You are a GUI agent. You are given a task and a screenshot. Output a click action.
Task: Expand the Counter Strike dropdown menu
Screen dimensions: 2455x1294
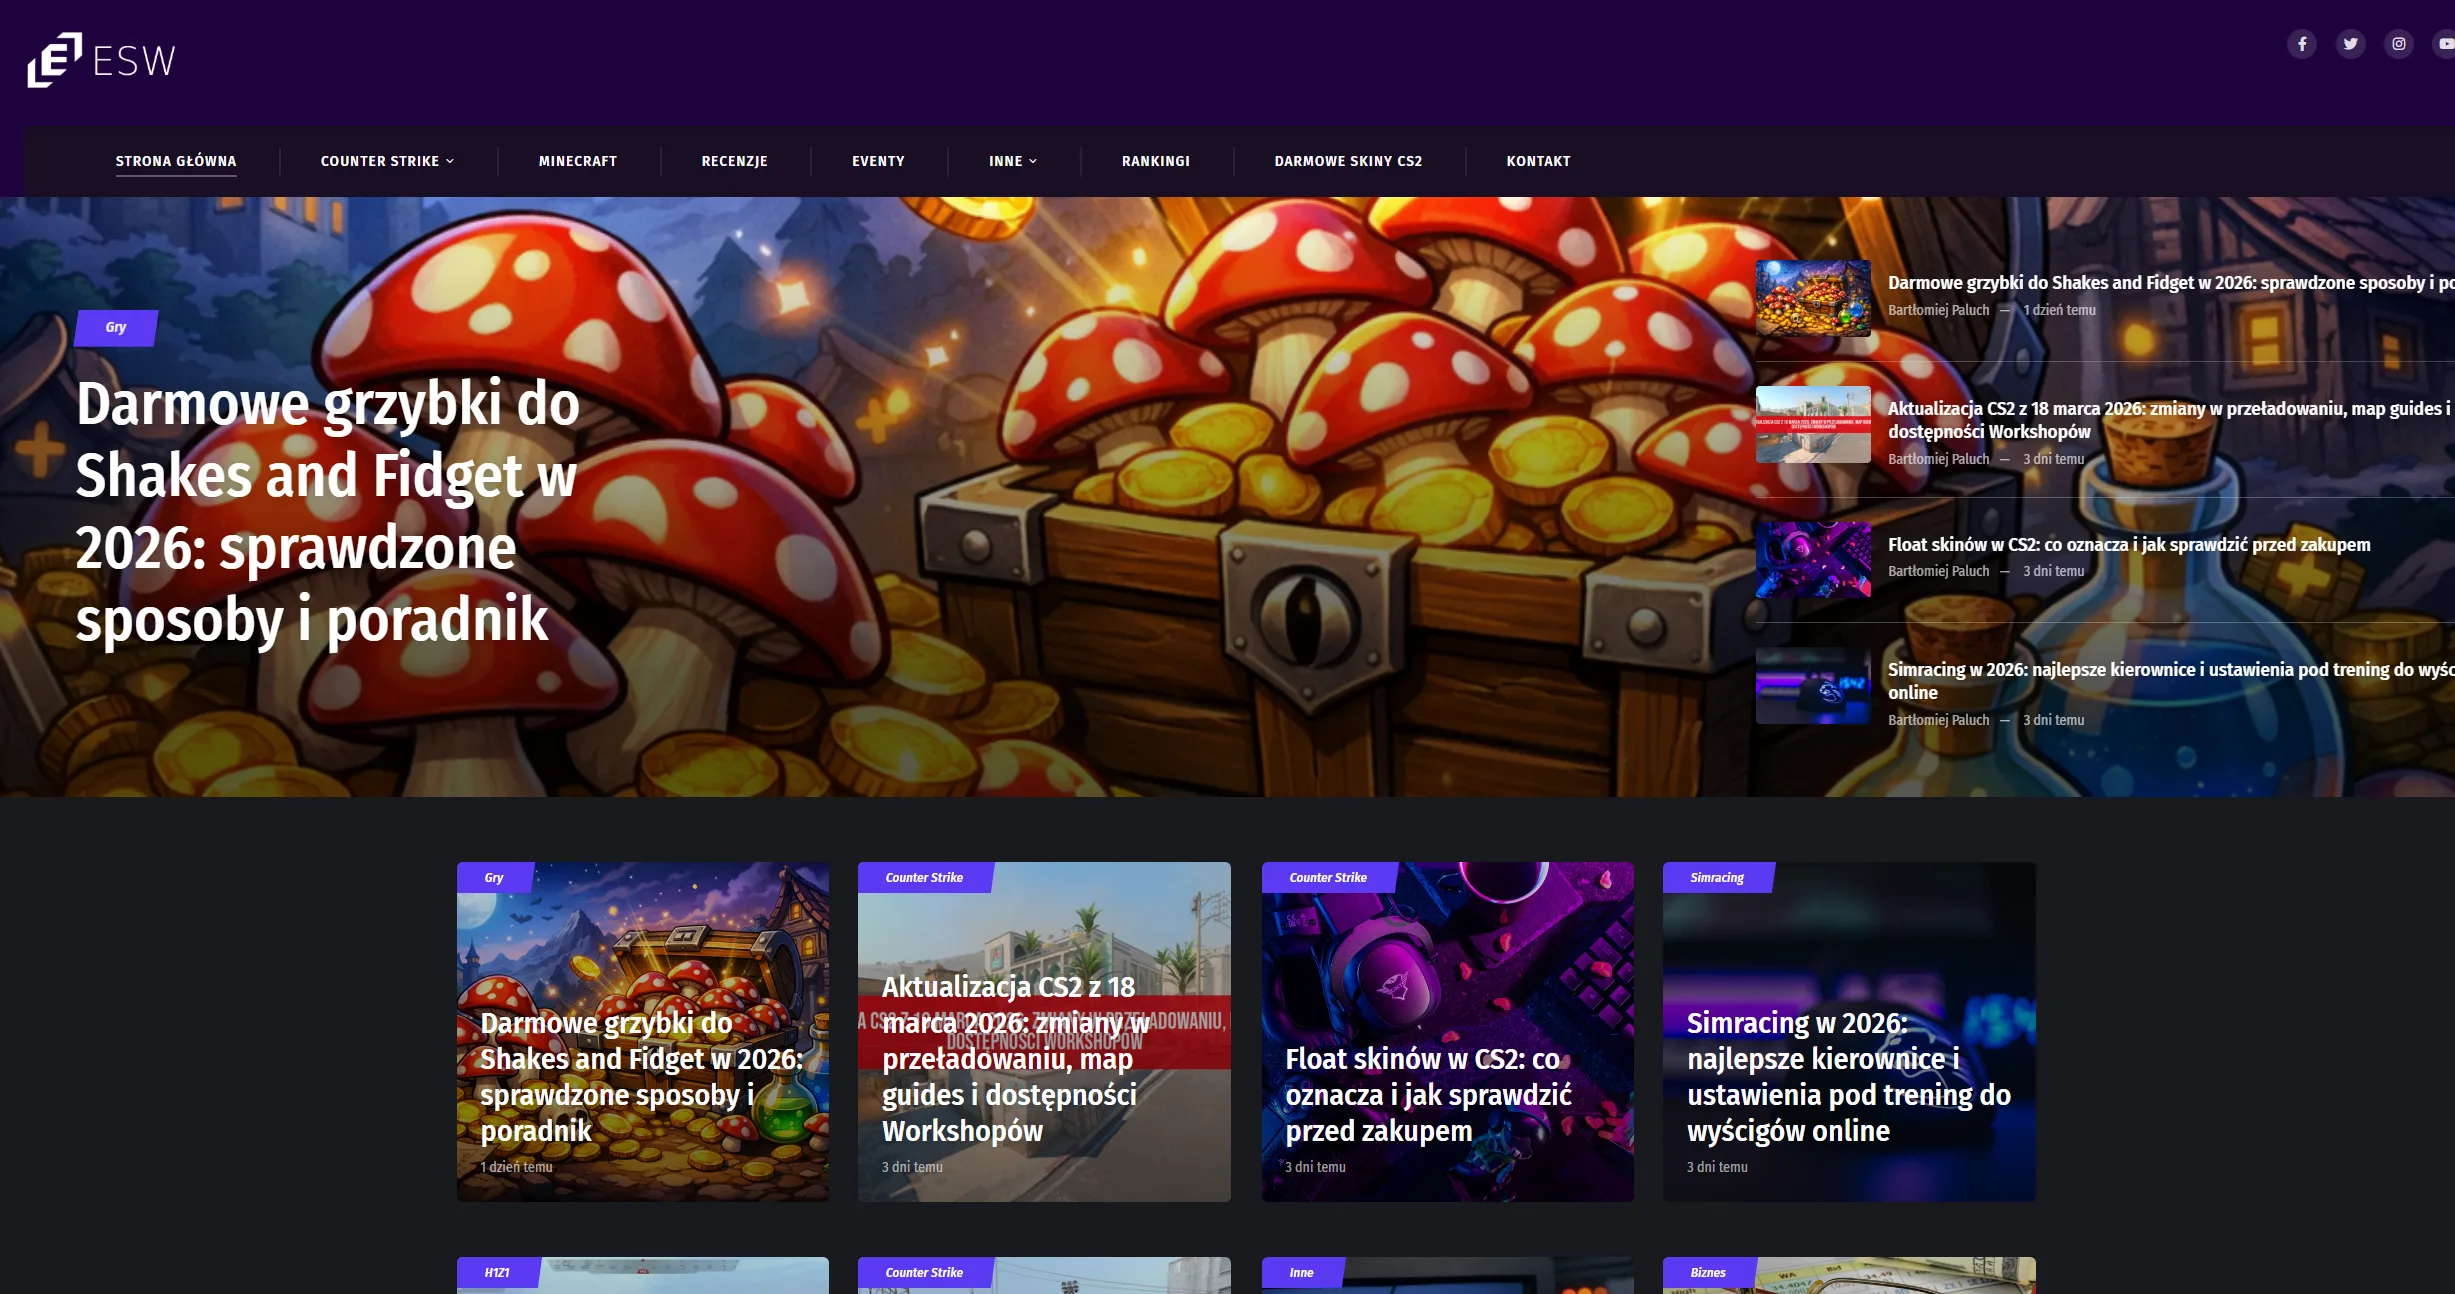pos(387,161)
